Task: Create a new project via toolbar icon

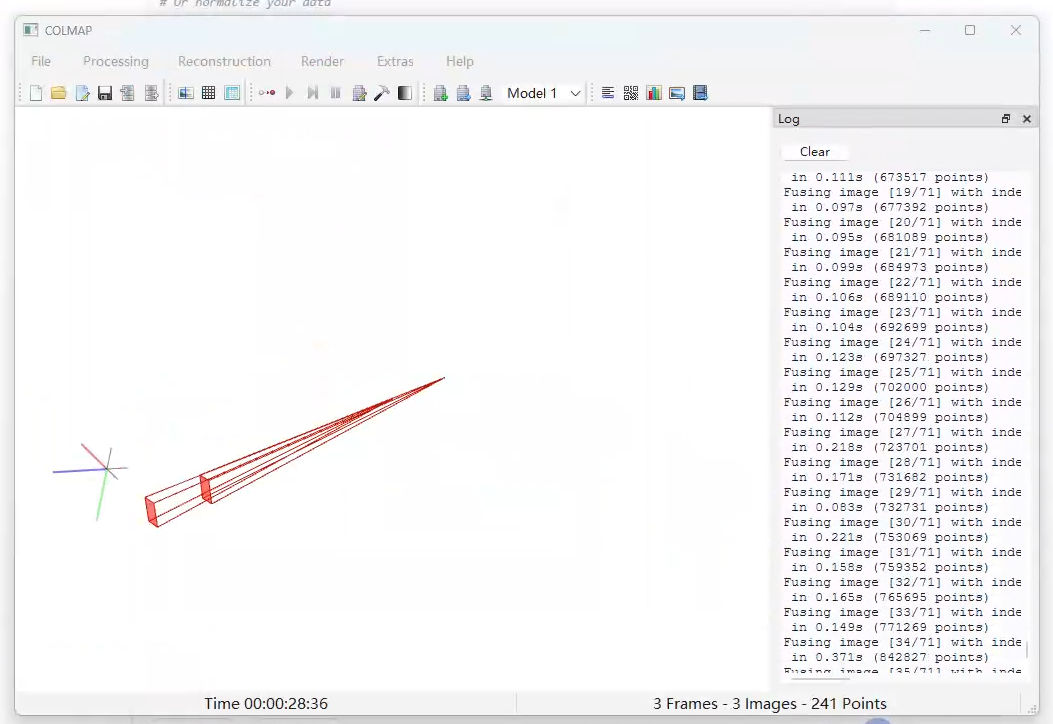Action: [36, 93]
